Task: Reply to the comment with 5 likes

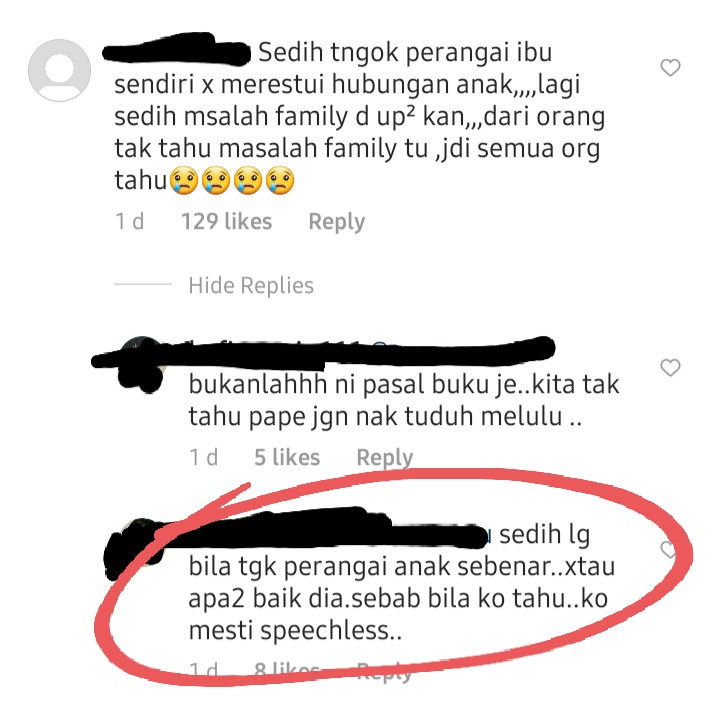Action: (x=385, y=458)
